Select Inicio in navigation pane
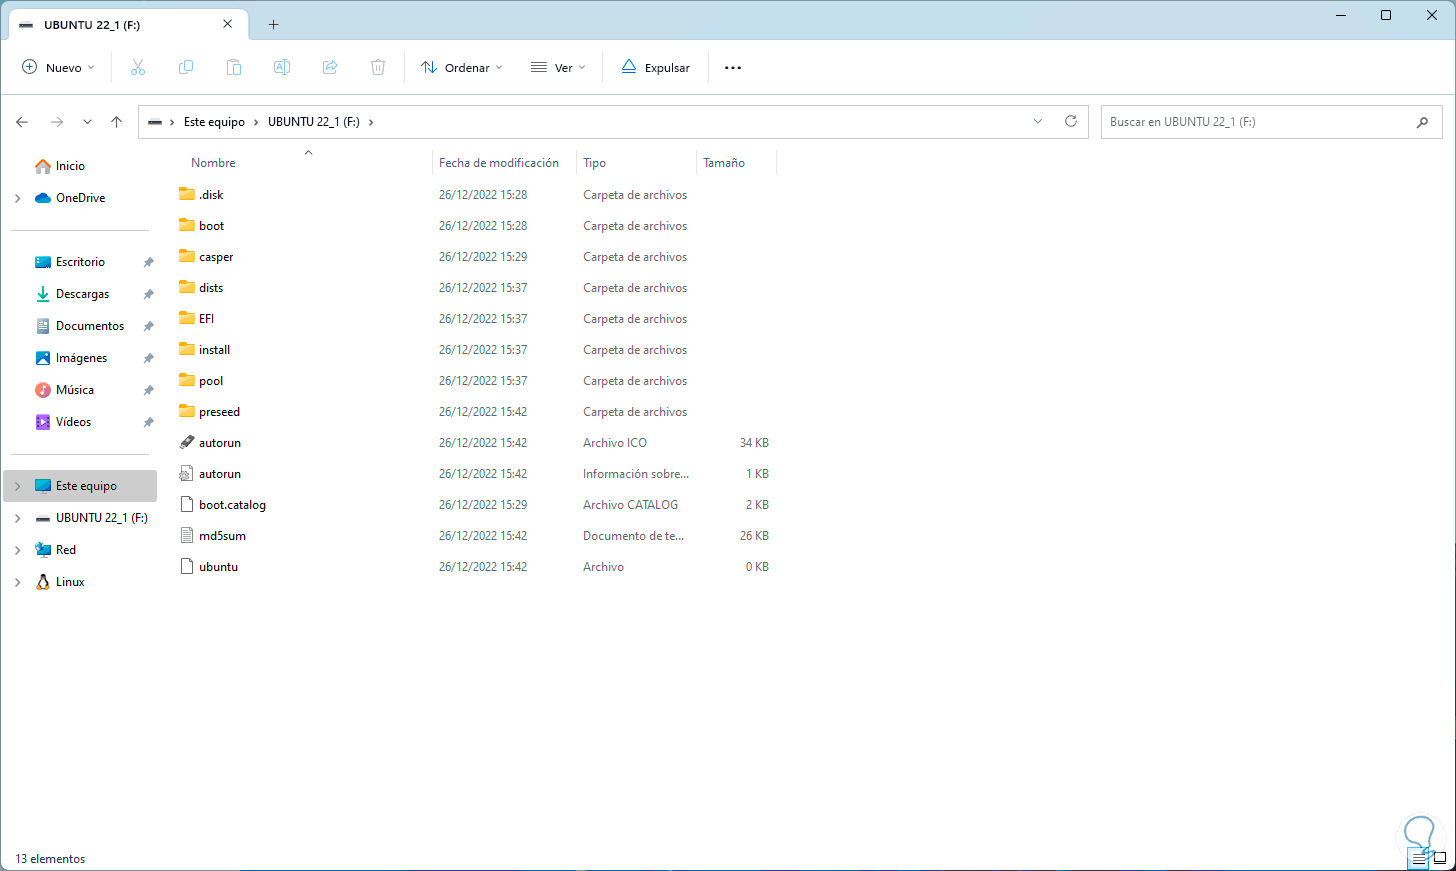 tap(70, 166)
